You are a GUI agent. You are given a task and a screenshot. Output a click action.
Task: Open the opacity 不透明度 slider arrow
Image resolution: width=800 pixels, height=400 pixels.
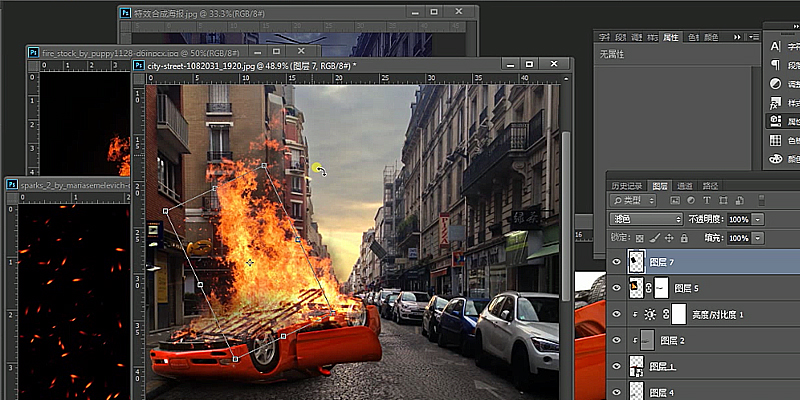point(758,219)
